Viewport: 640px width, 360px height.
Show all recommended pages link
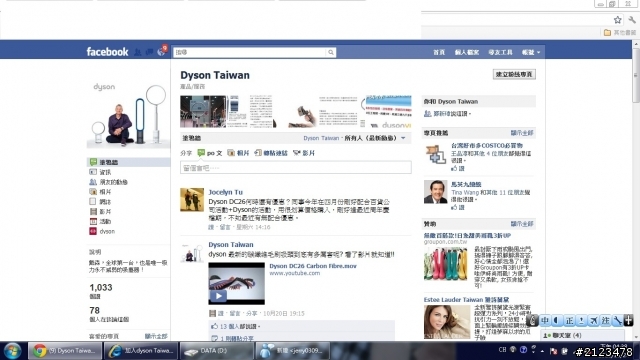point(522,133)
